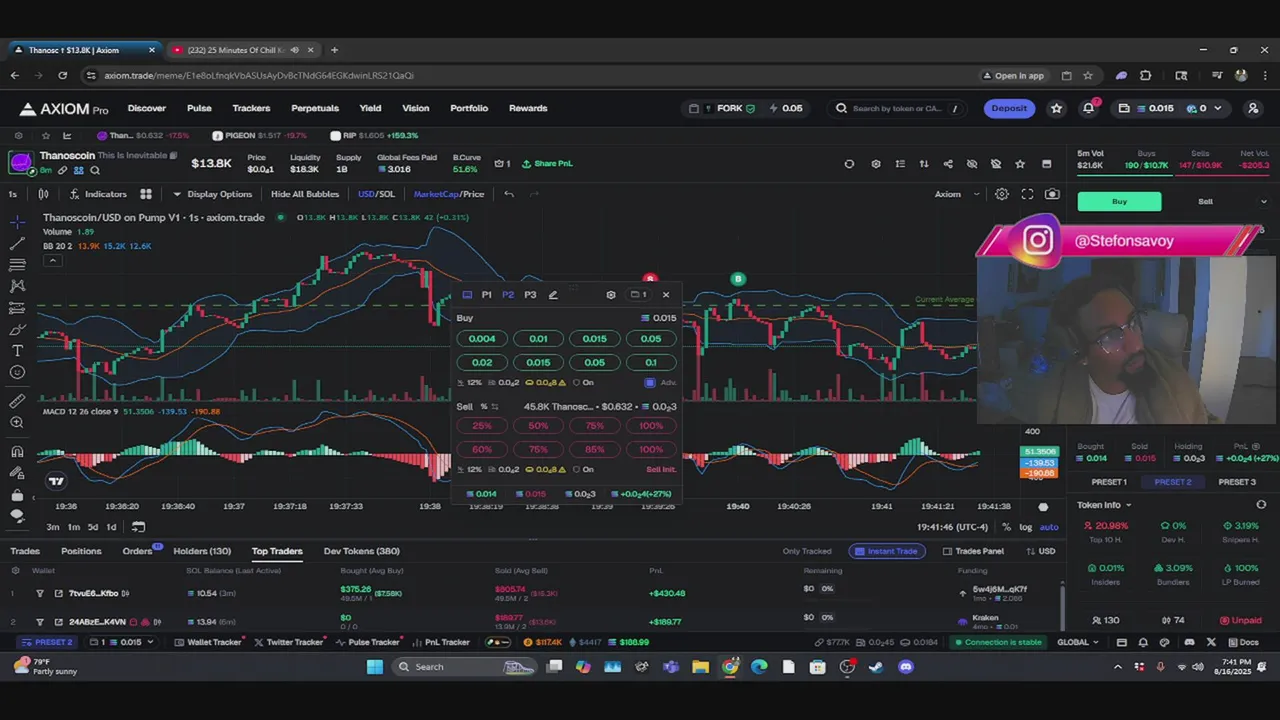Copy Thanoscoin contract address icon

coord(173,156)
